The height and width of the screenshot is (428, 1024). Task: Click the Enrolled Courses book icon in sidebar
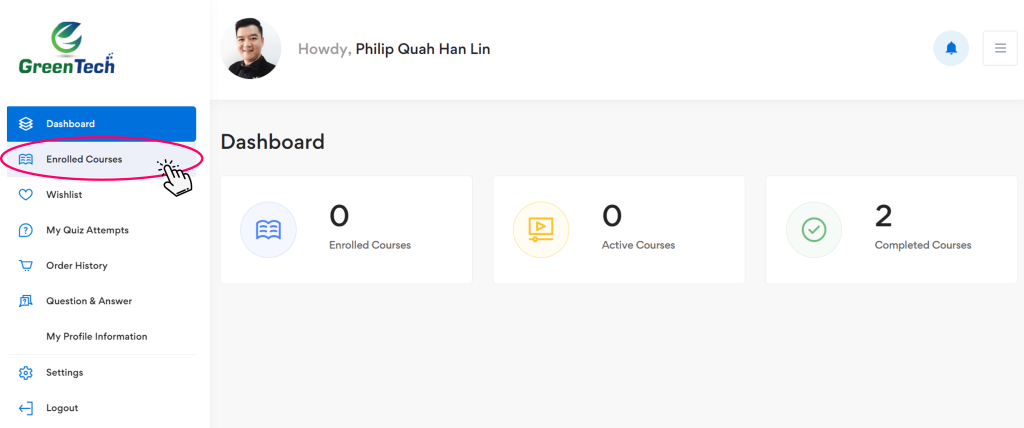click(x=27, y=159)
